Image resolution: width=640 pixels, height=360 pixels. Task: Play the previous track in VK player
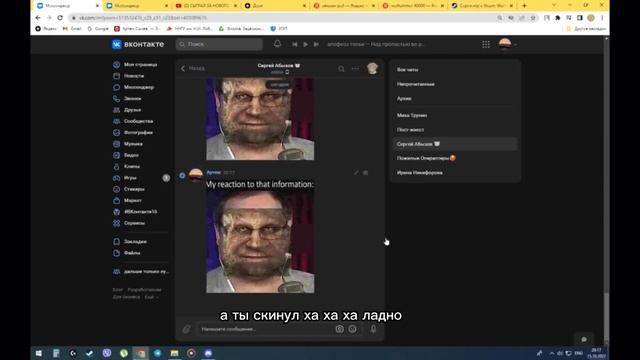tap(295, 44)
